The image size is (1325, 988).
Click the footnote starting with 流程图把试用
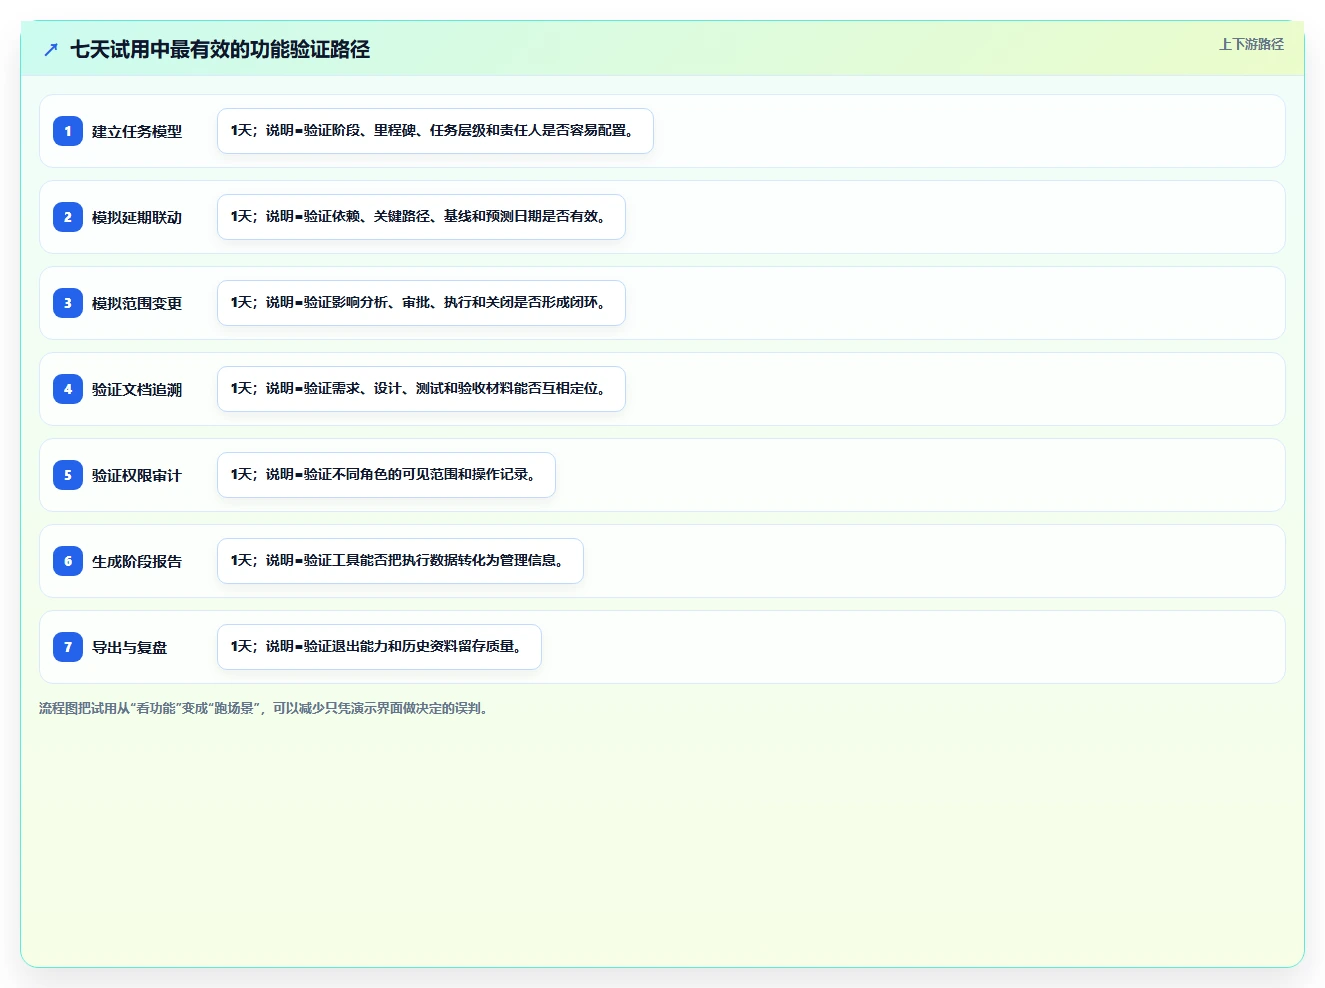click(x=264, y=708)
